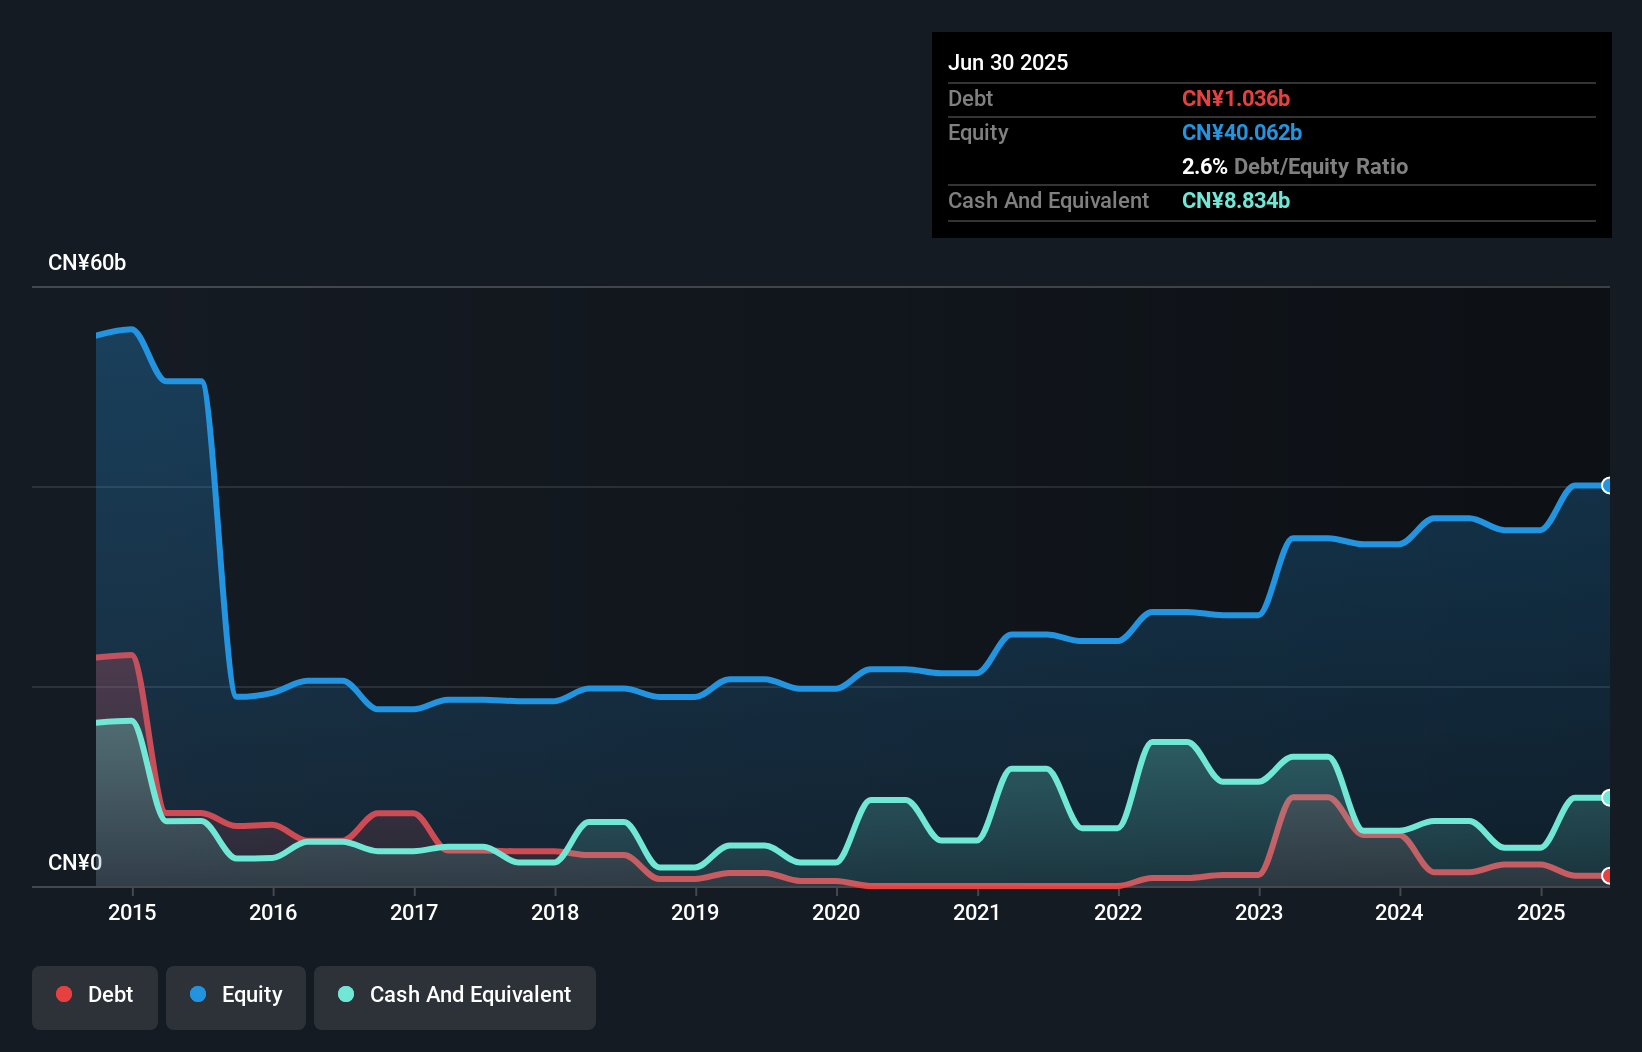Click the CN¥60b y-axis label
The width and height of the screenshot is (1642, 1052).
click(x=87, y=263)
